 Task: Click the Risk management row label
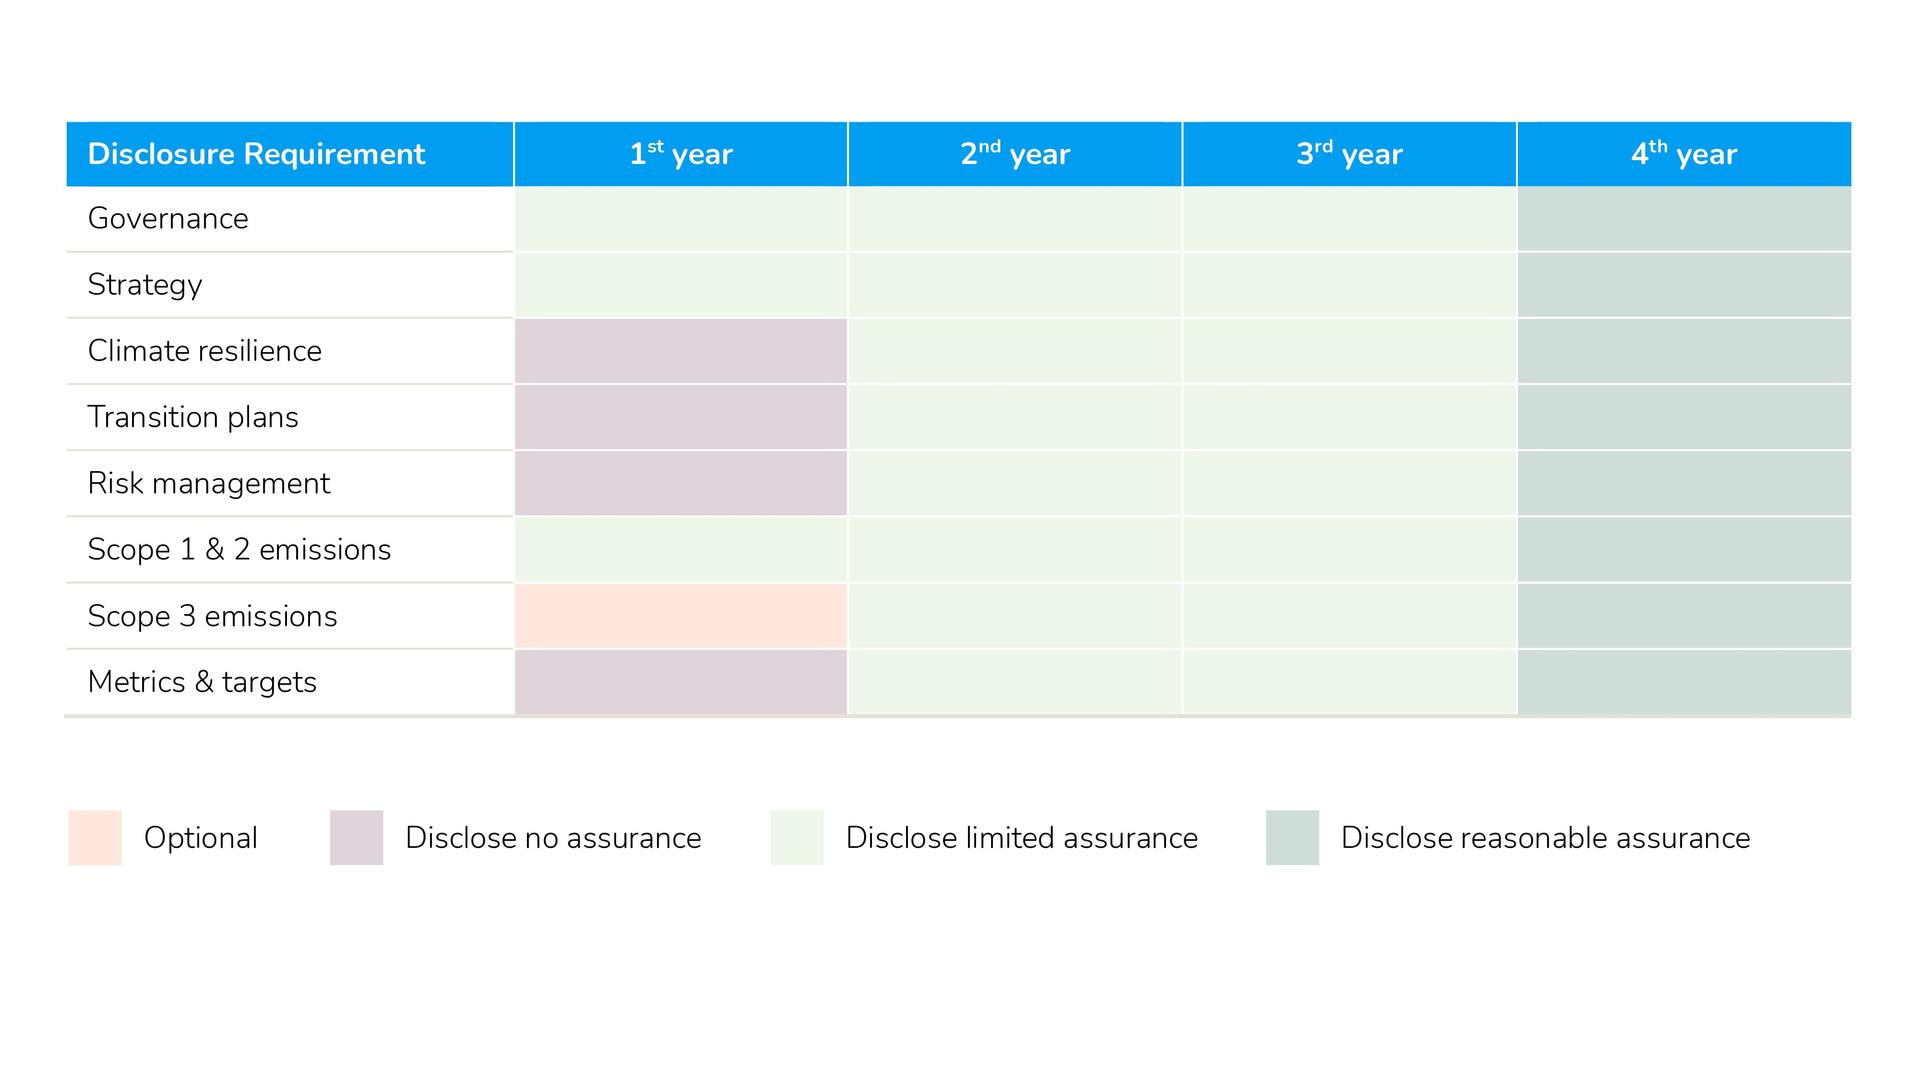click(x=209, y=483)
